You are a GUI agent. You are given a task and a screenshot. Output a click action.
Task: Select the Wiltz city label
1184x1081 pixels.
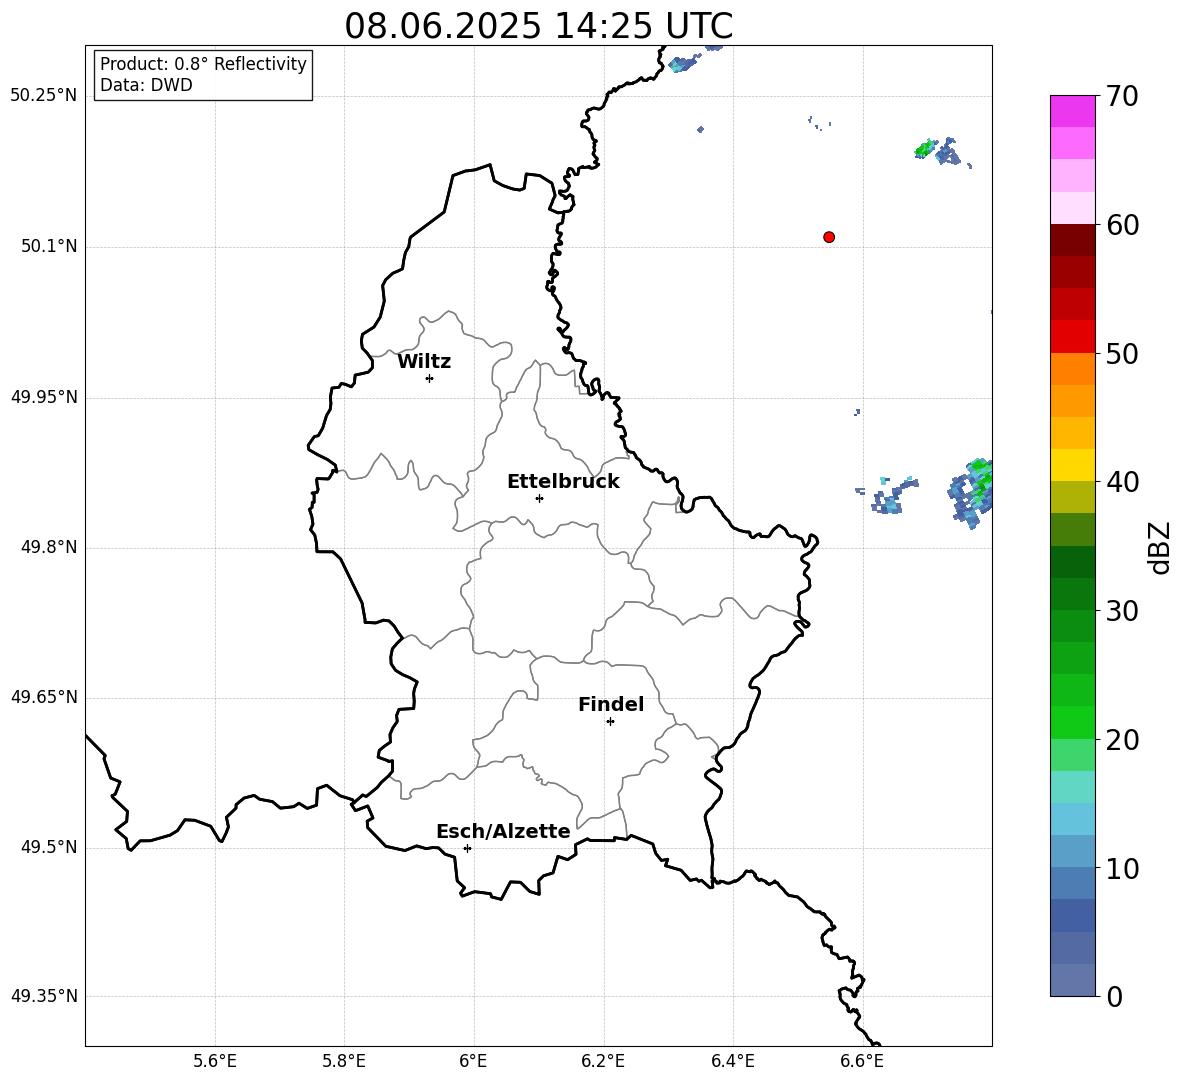coord(424,362)
